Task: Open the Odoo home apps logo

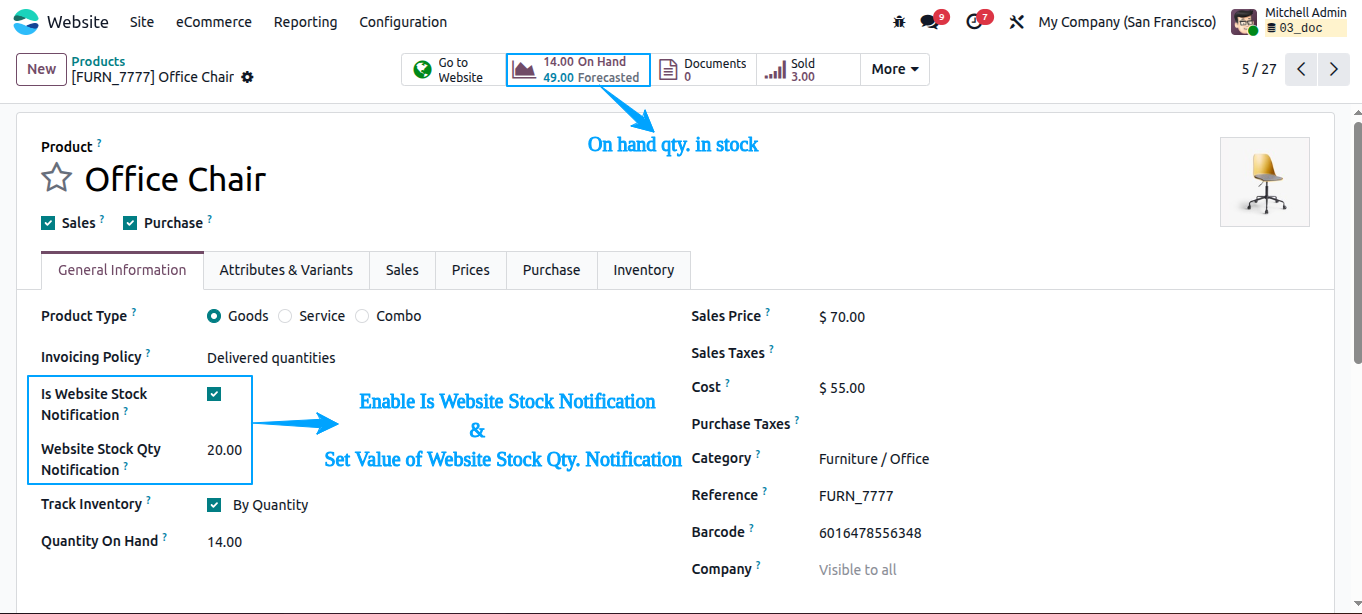Action: (26, 22)
